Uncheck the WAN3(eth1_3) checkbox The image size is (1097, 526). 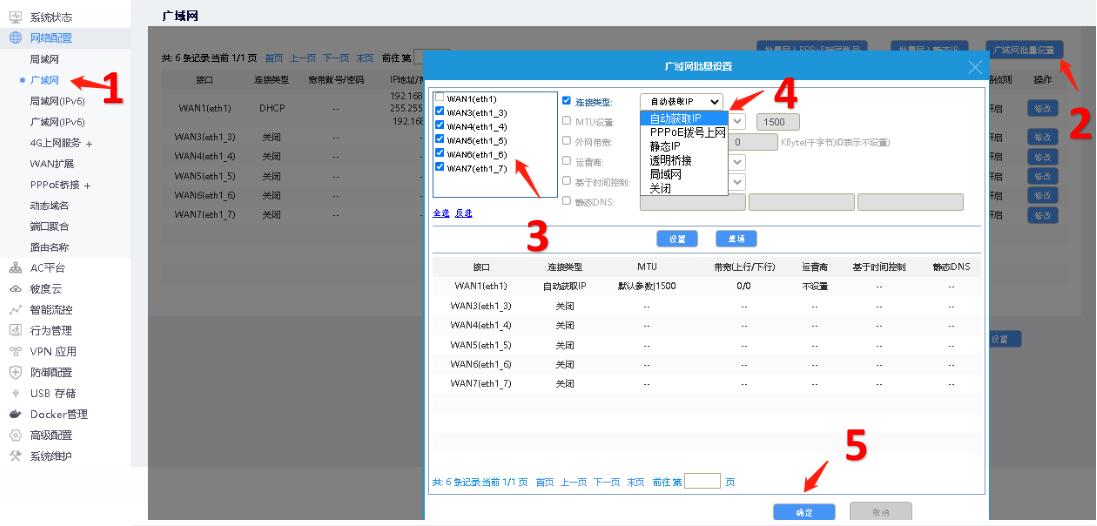(439, 111)
